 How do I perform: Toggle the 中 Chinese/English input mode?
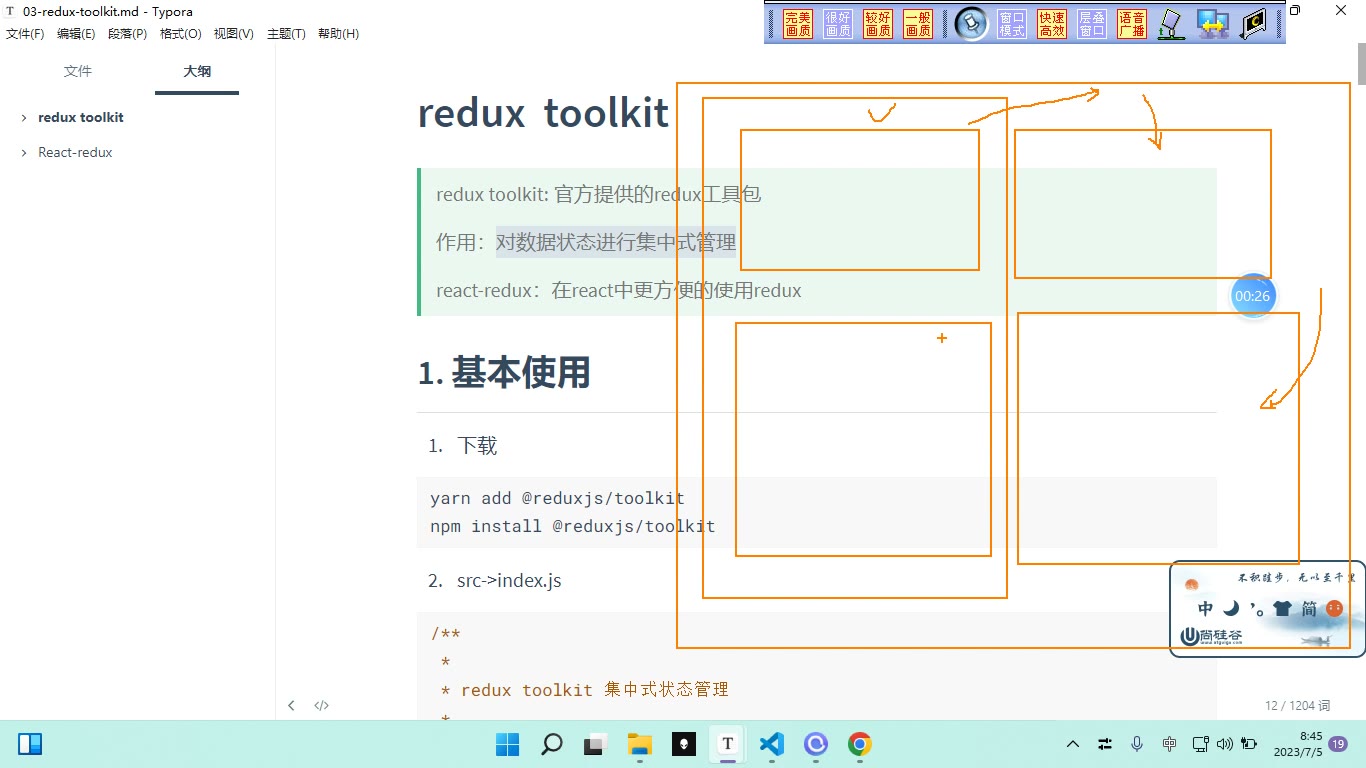1206,608
